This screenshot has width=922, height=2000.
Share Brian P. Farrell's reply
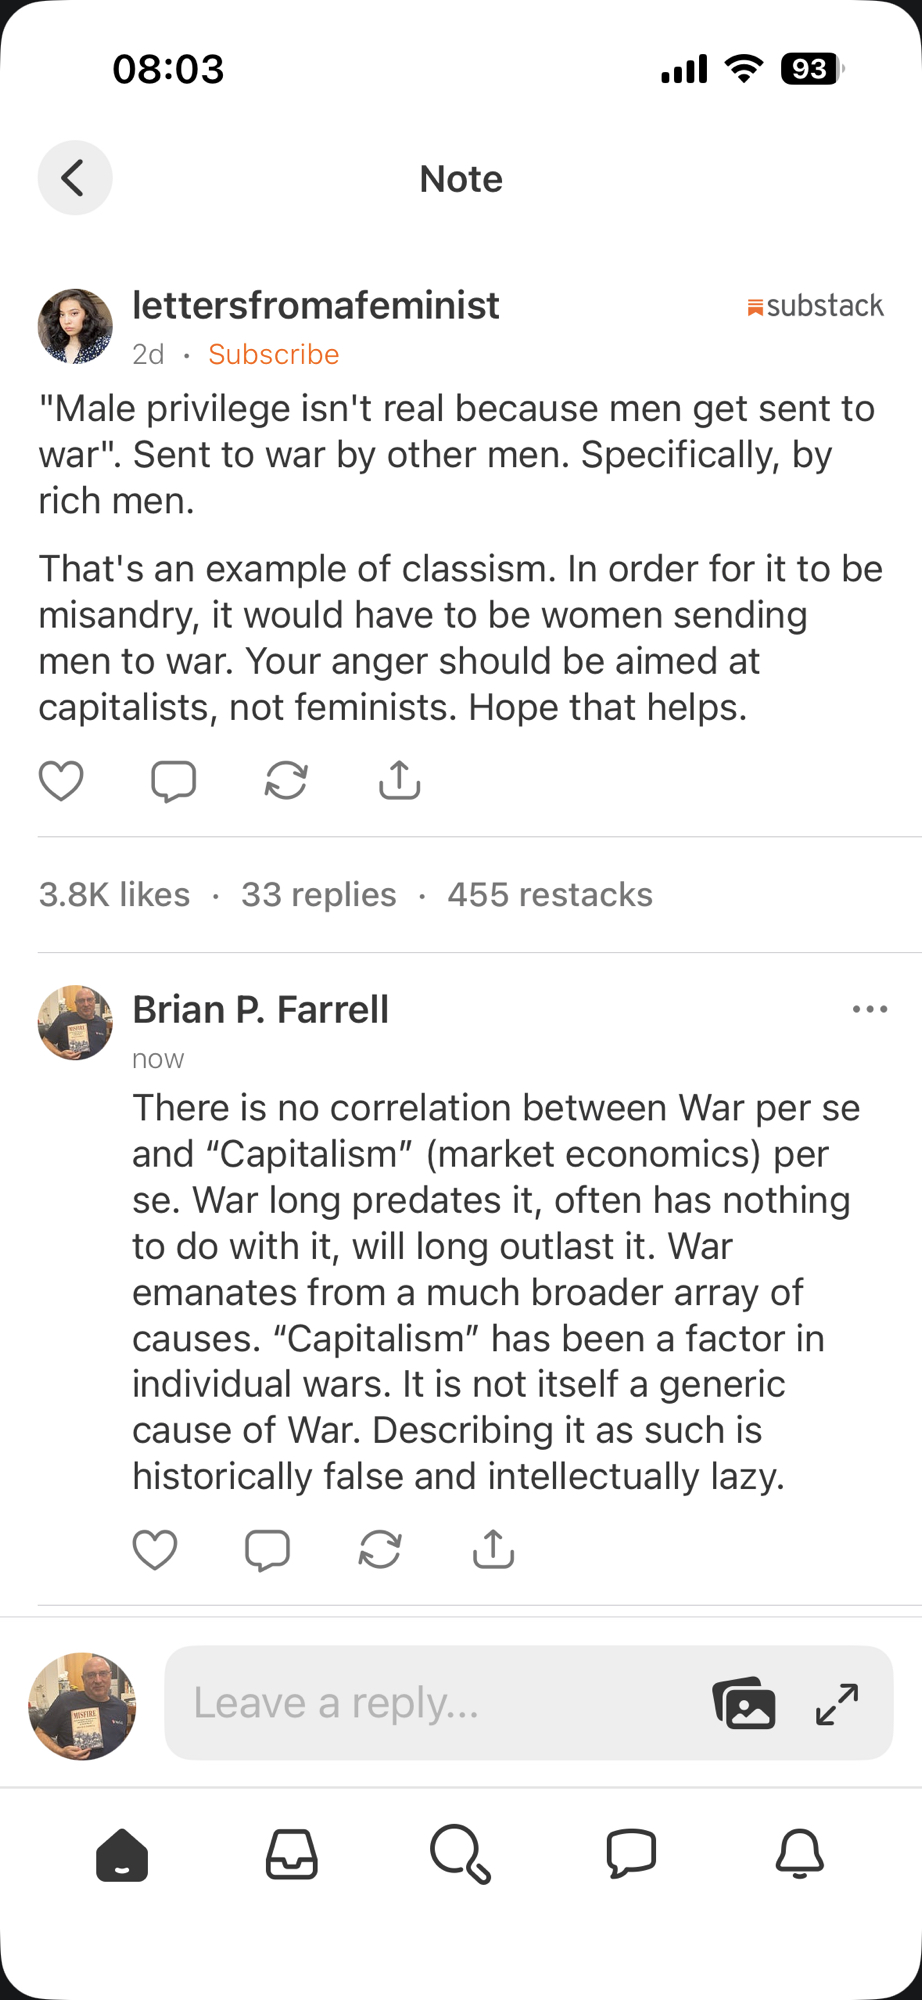tap(493, 1550)
